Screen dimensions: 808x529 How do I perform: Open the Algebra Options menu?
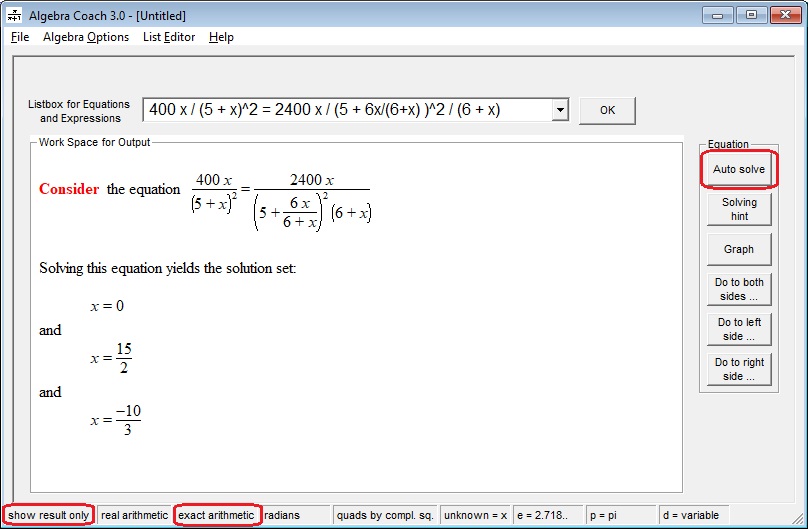click(86, 37)
